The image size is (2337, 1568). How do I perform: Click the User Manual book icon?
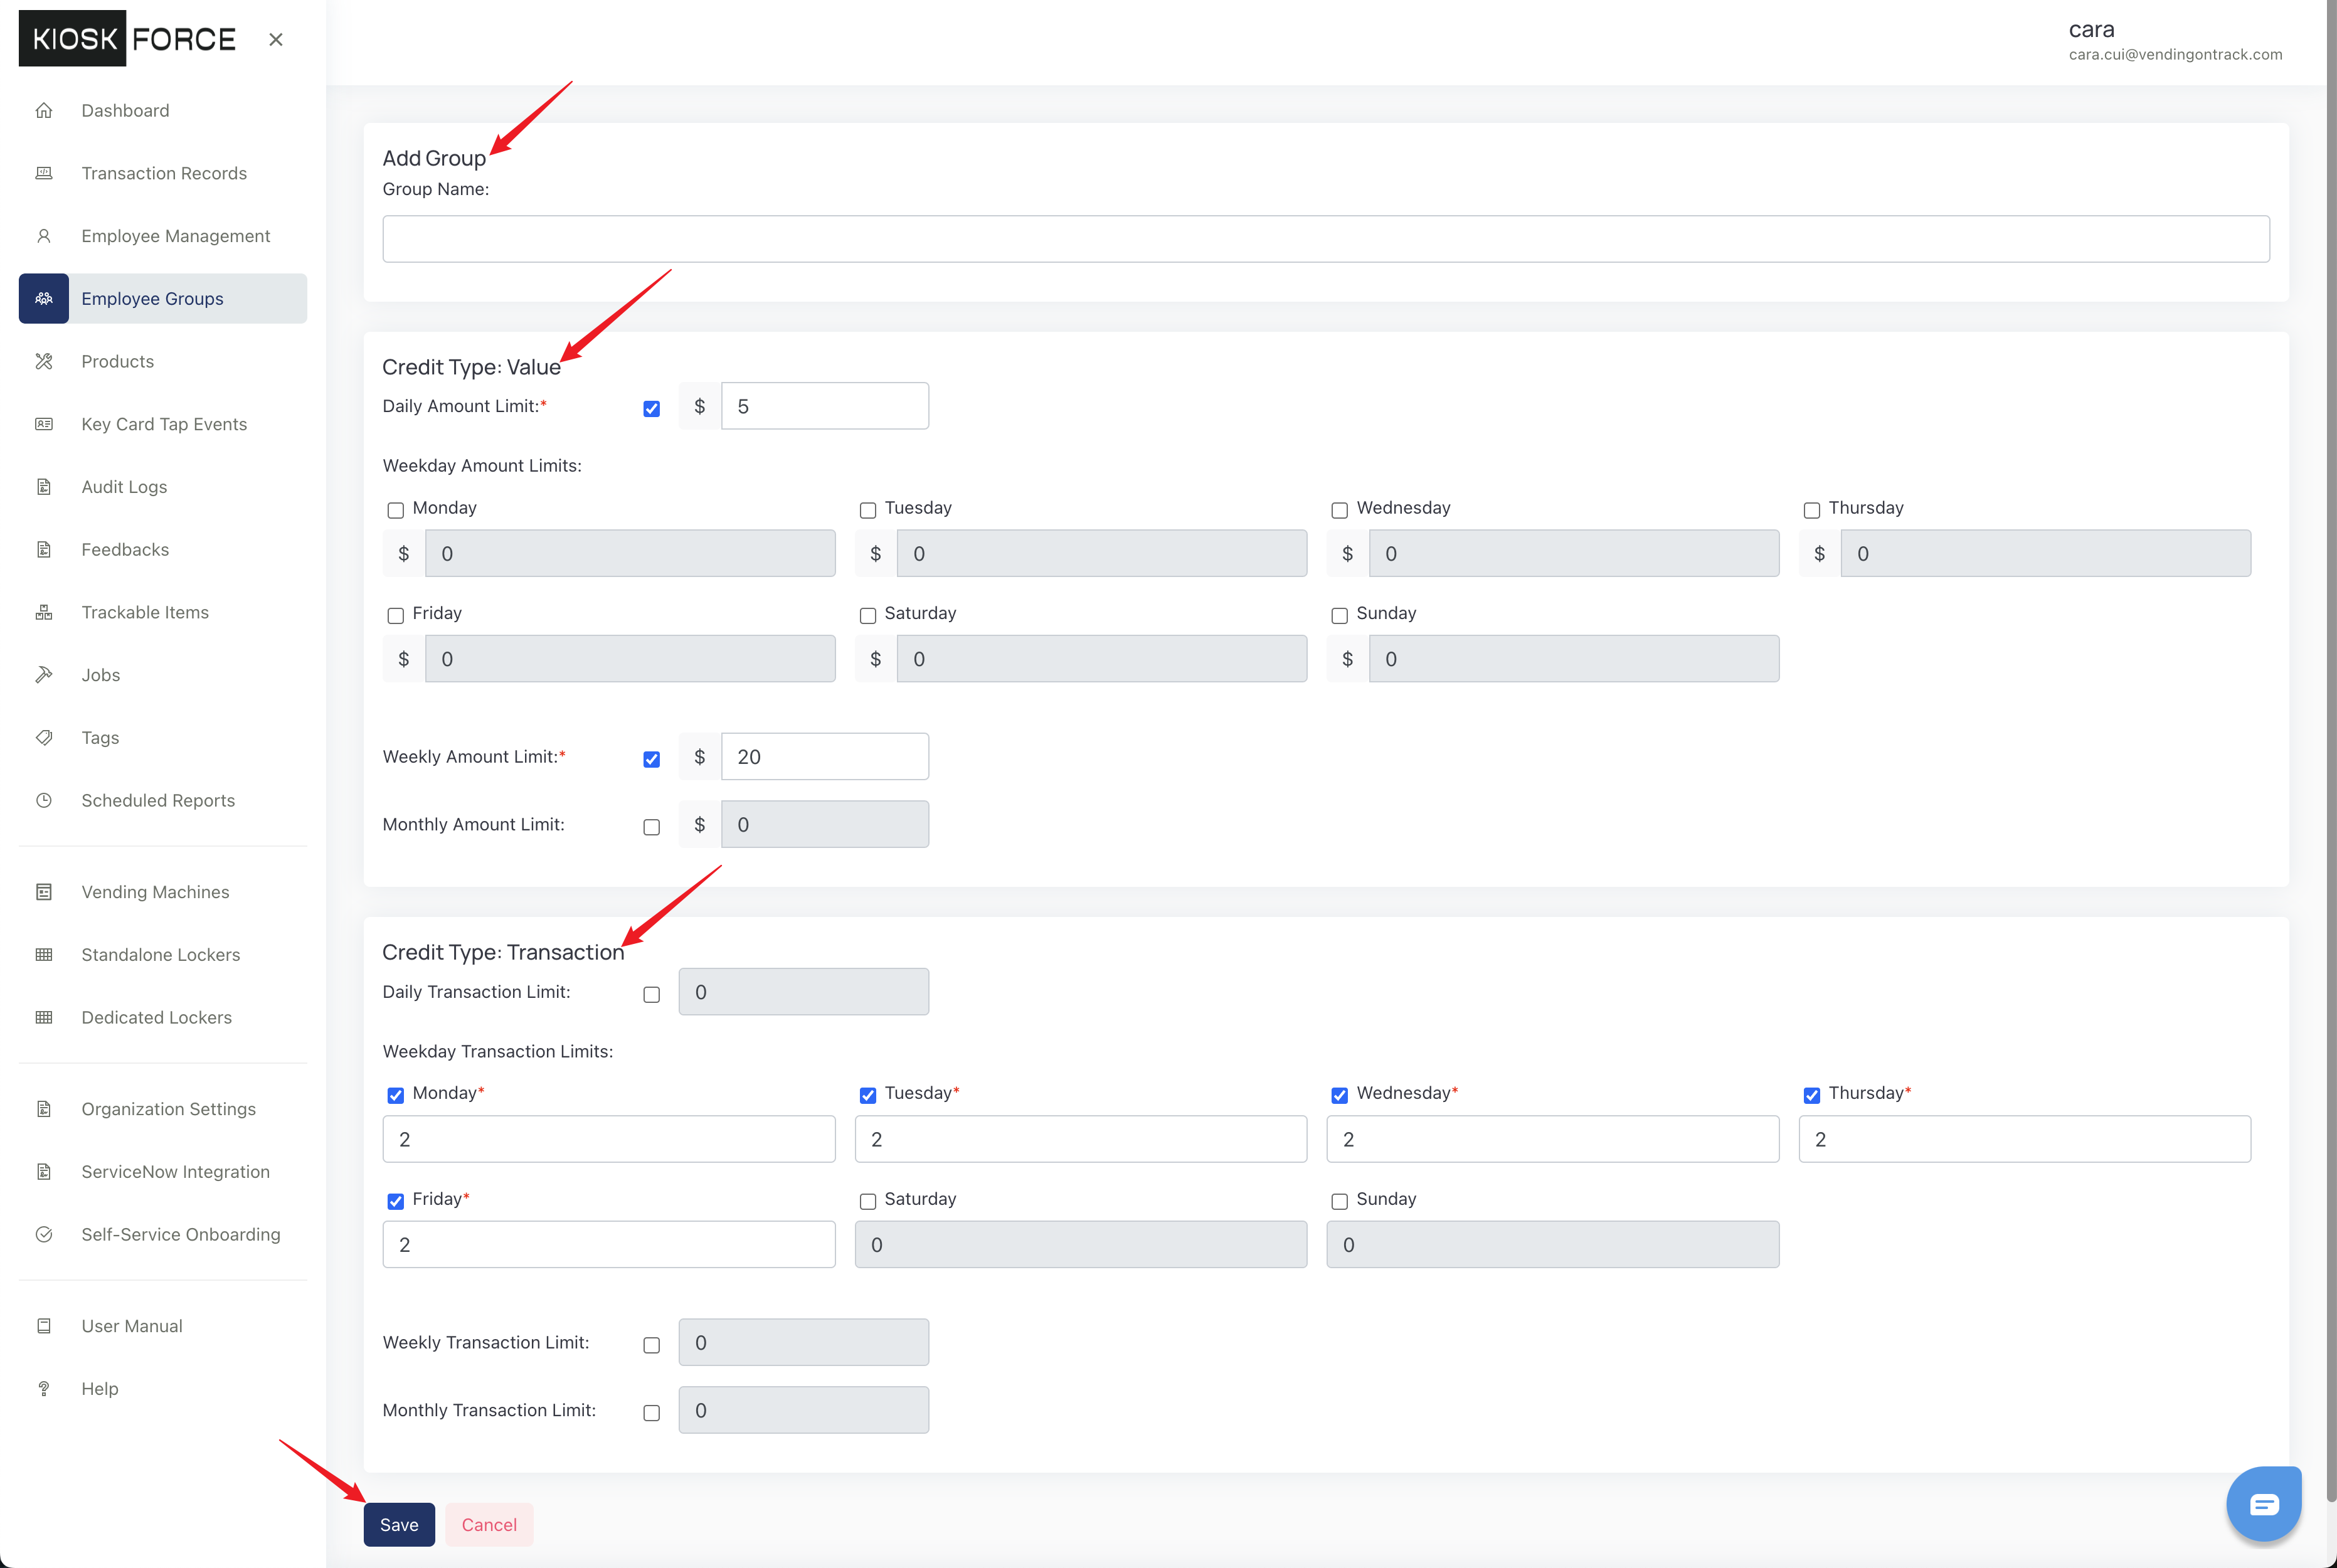(44, 1326)
